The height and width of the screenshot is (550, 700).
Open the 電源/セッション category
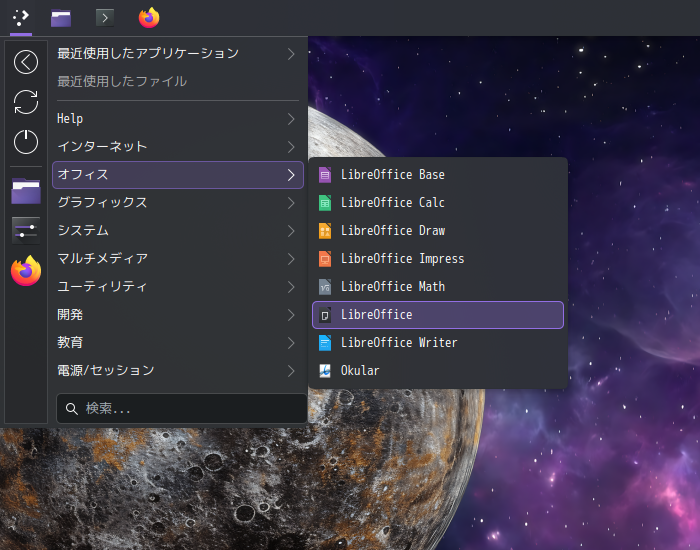[x=178, y=371]
